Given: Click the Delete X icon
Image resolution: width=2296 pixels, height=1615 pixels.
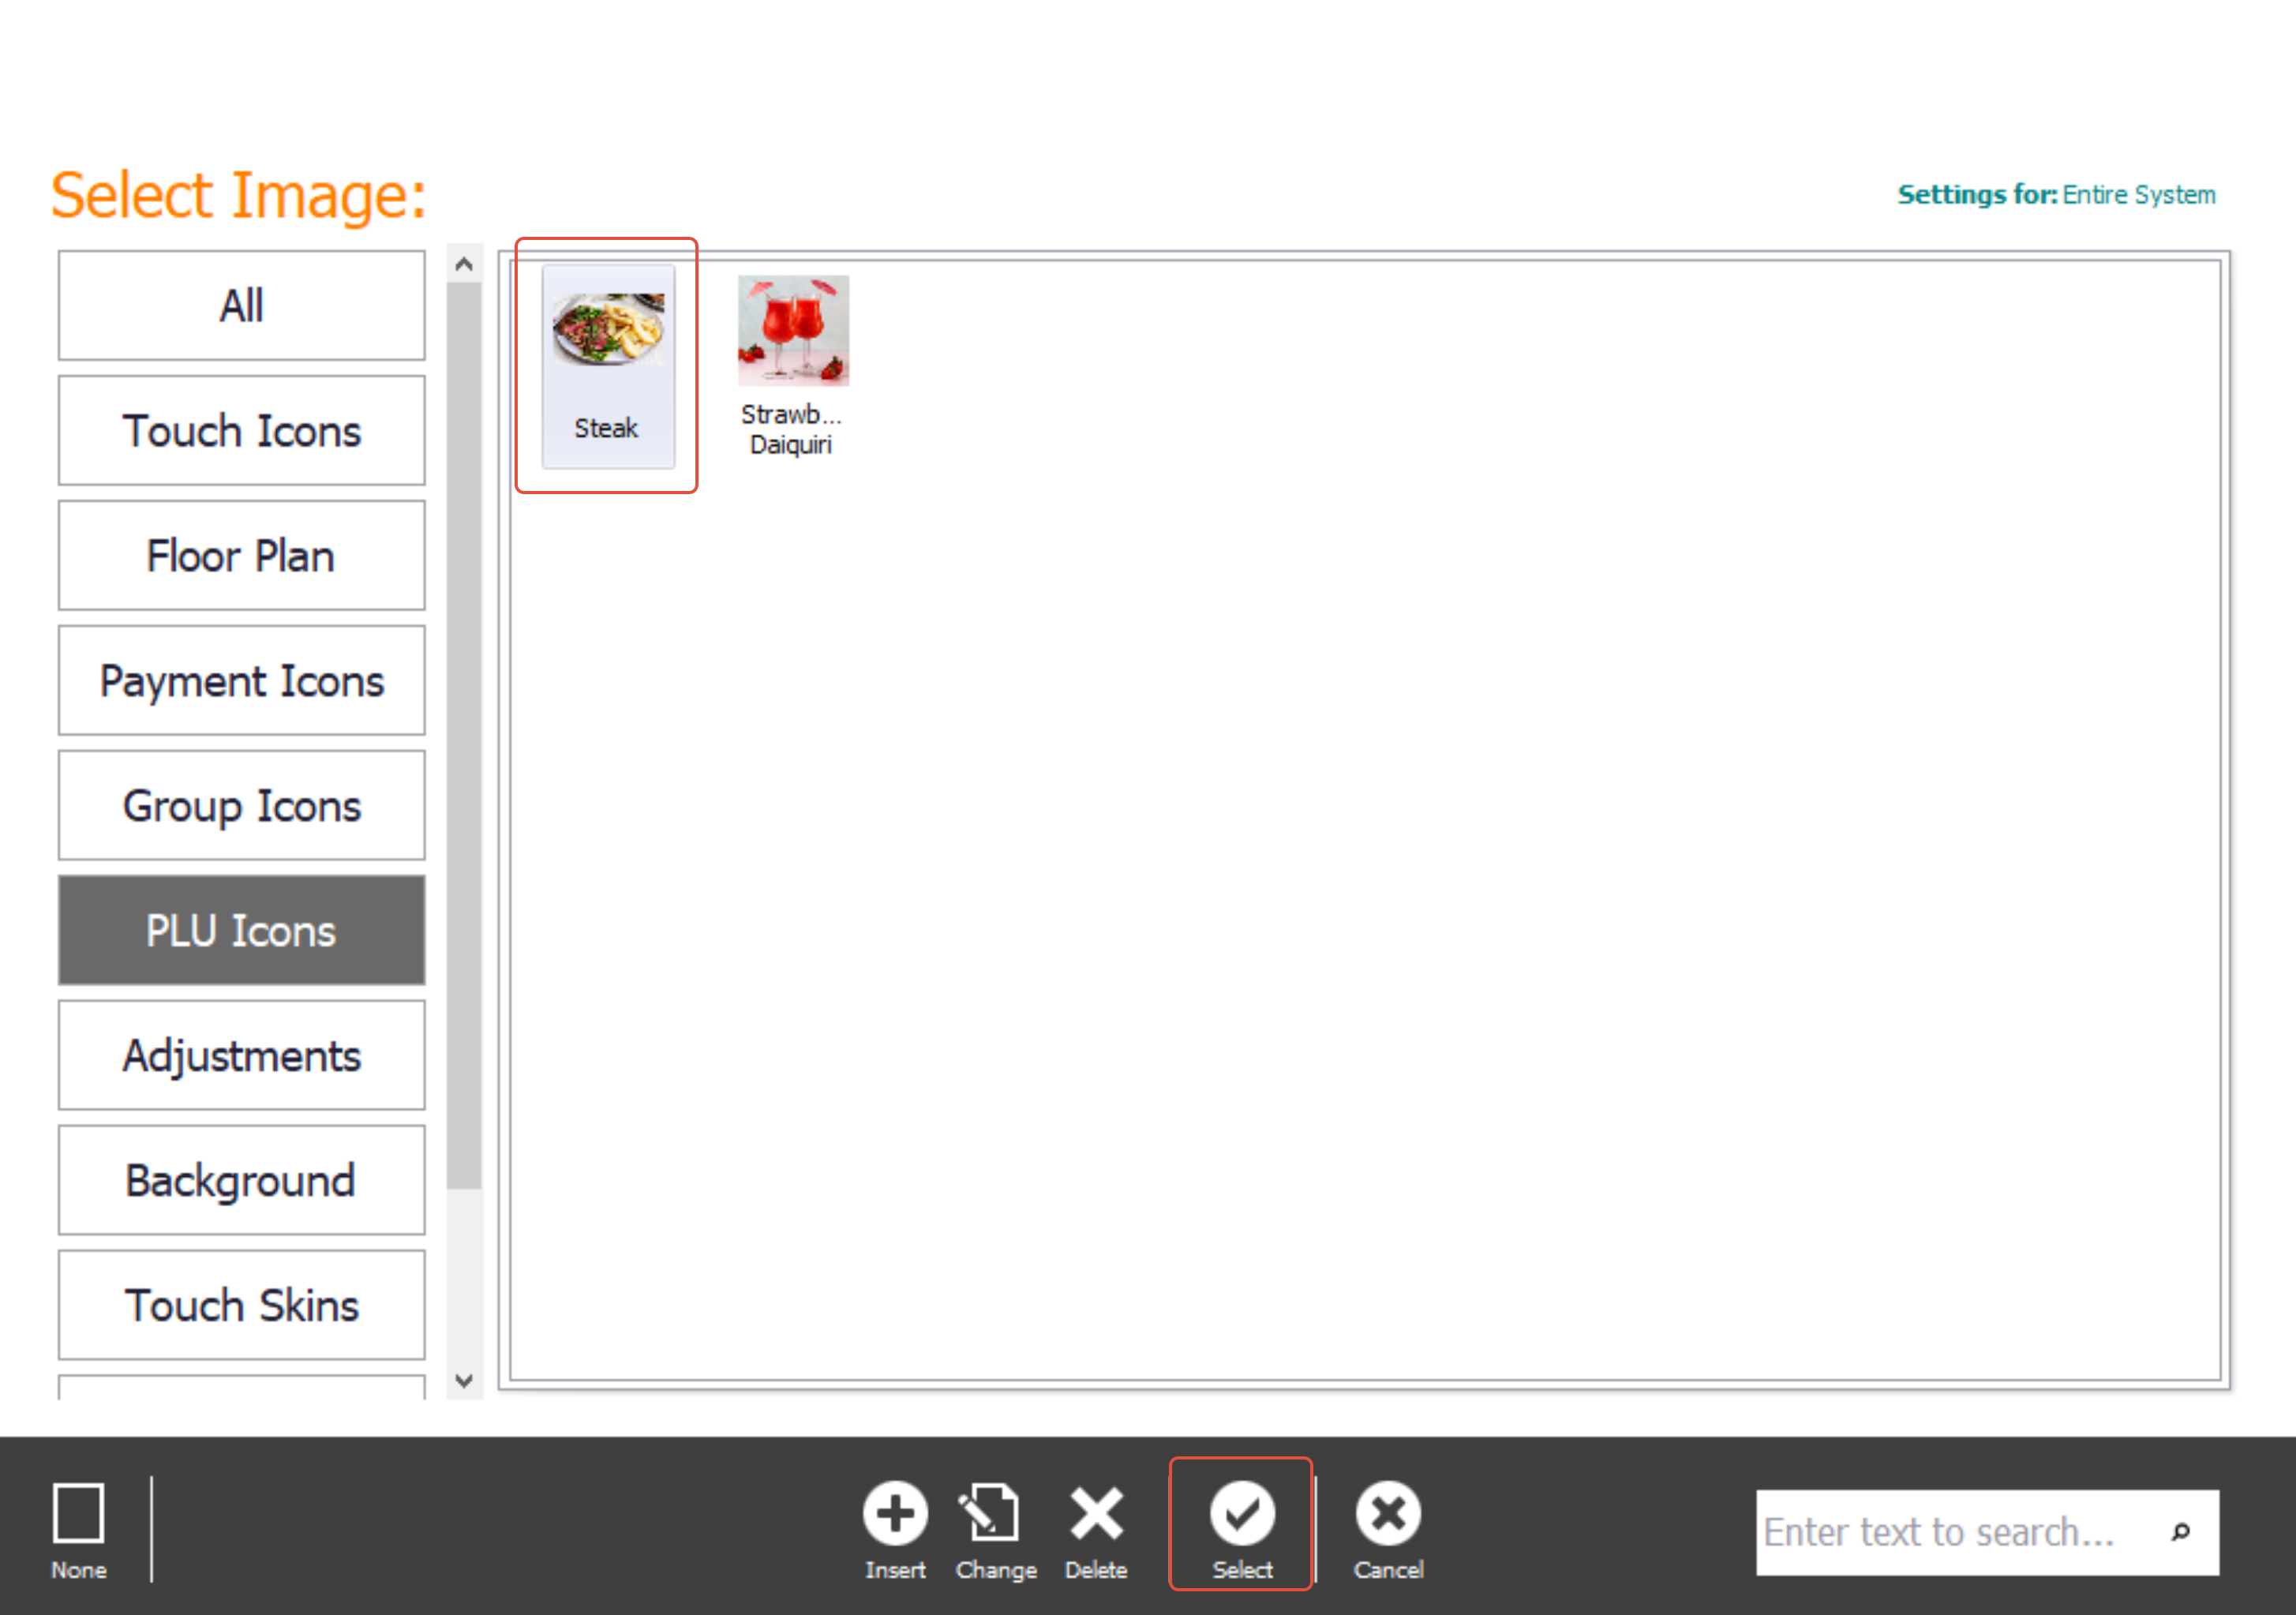Looking at the screenshot, I should tap(1096, 1513).
